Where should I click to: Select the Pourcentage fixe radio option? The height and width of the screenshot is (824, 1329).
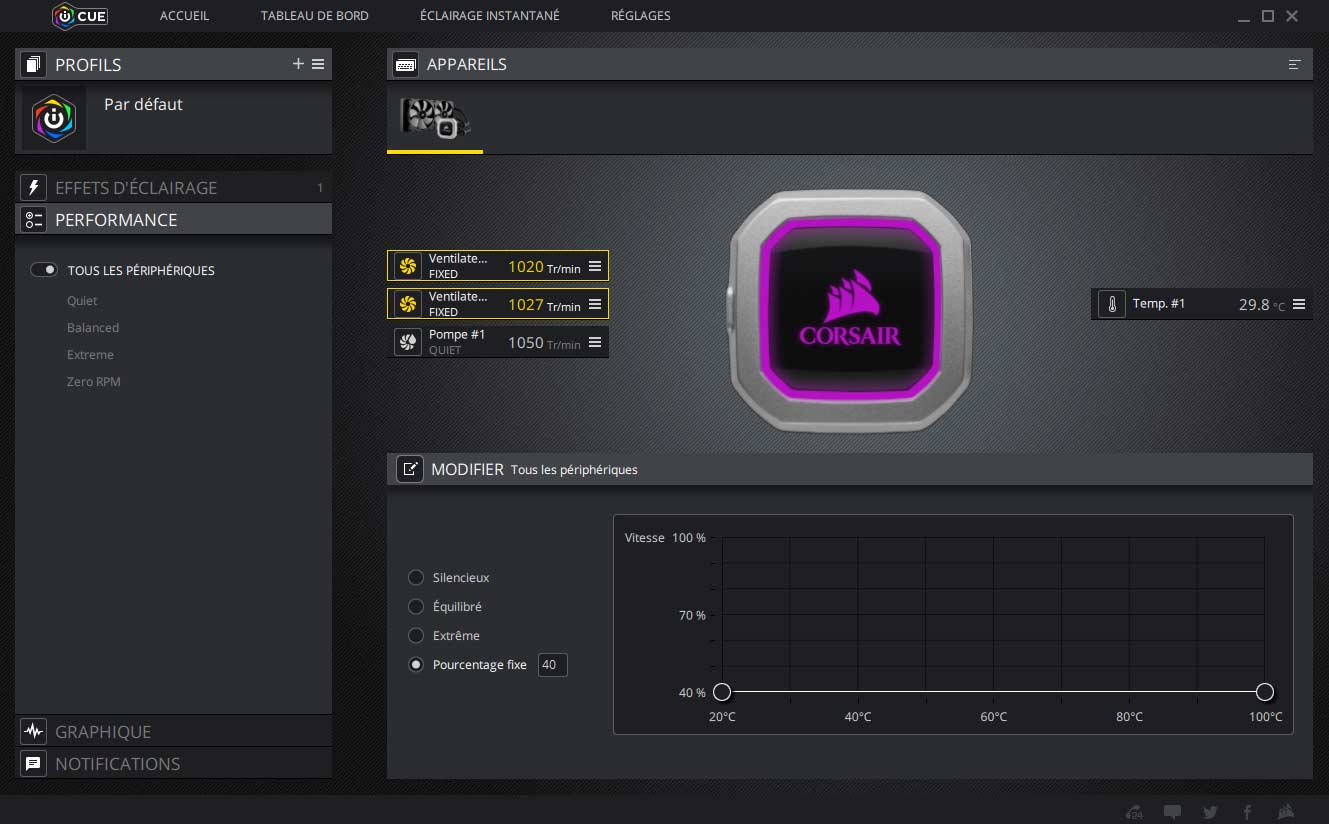[416, 664]
